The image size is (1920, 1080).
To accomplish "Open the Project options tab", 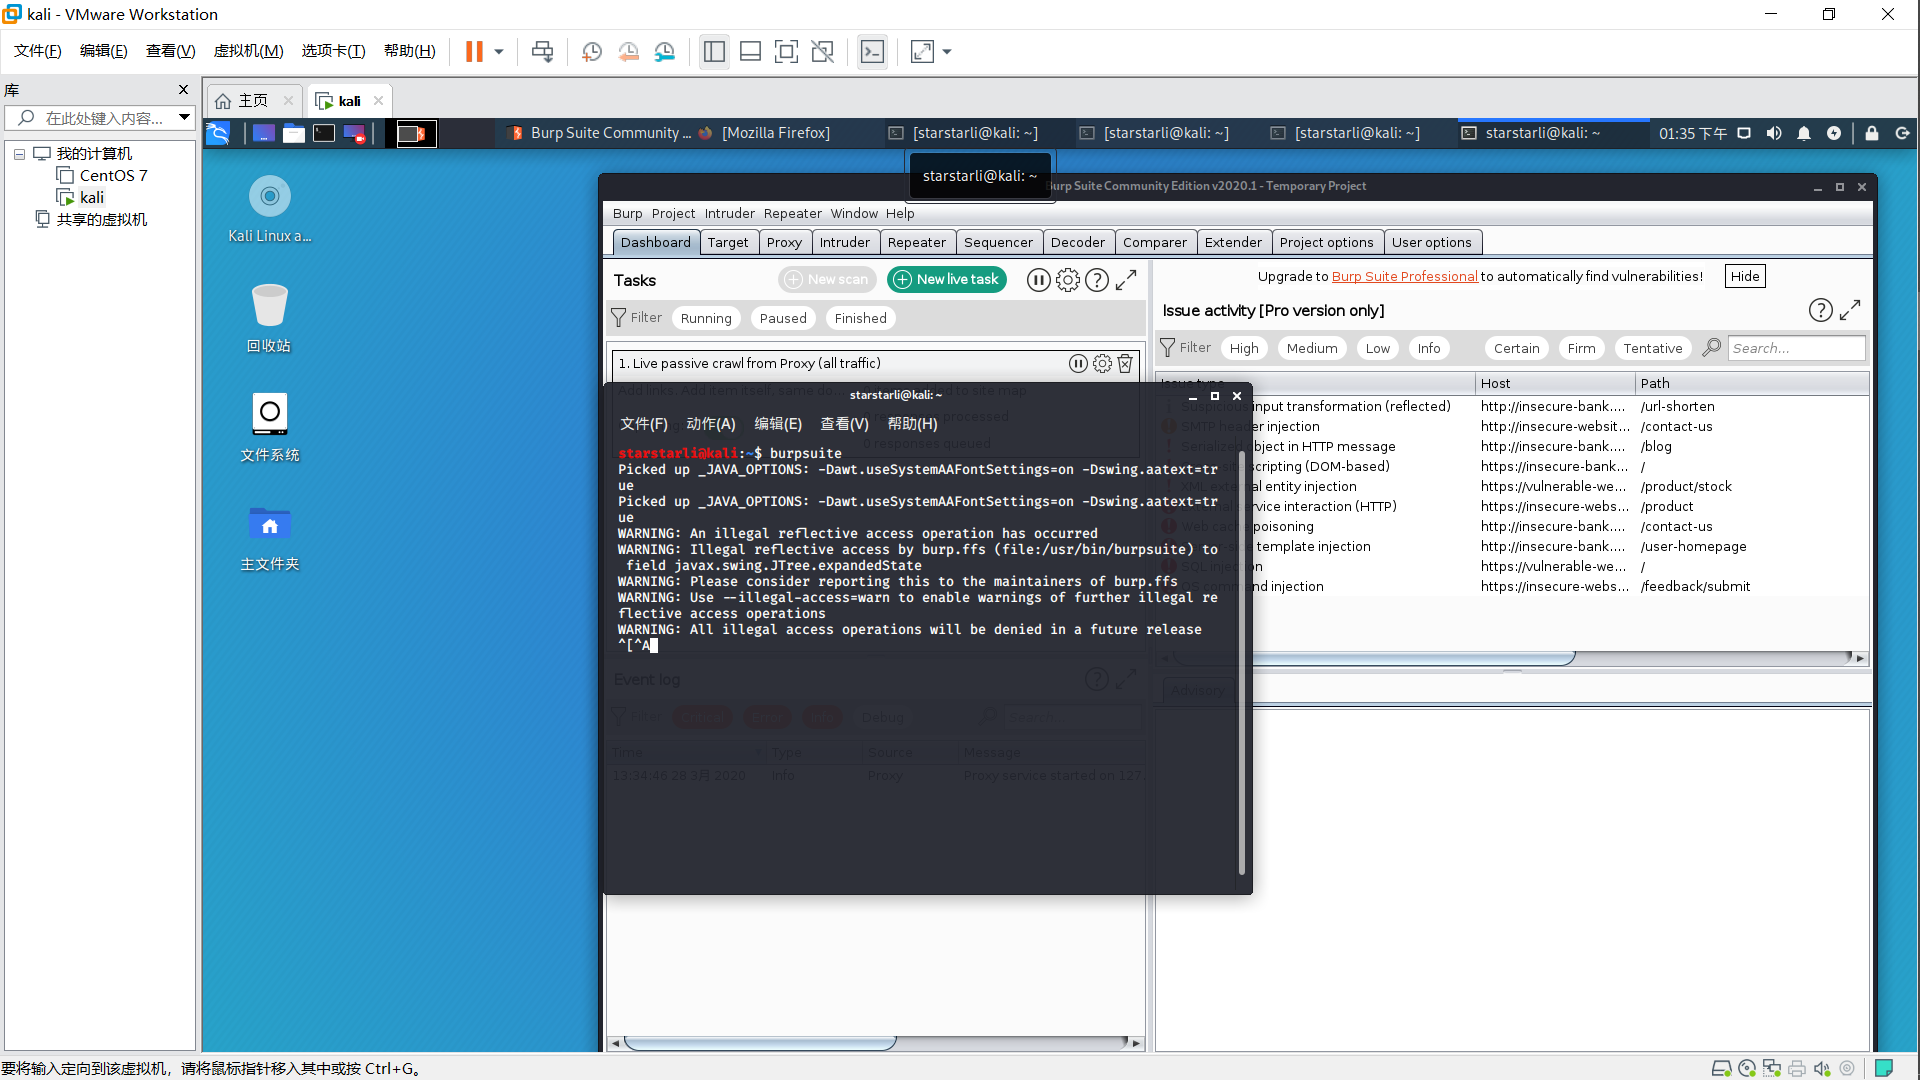I will [1326, 243].
